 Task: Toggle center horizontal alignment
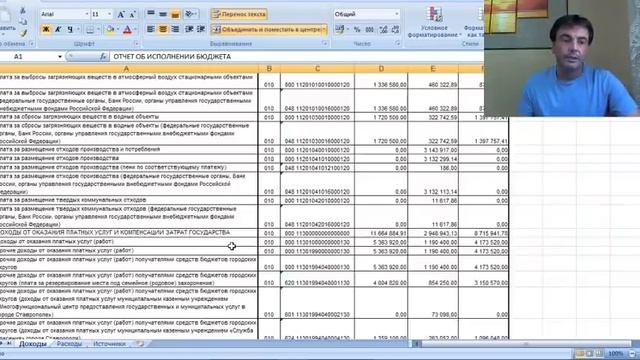tap(163, 29)
